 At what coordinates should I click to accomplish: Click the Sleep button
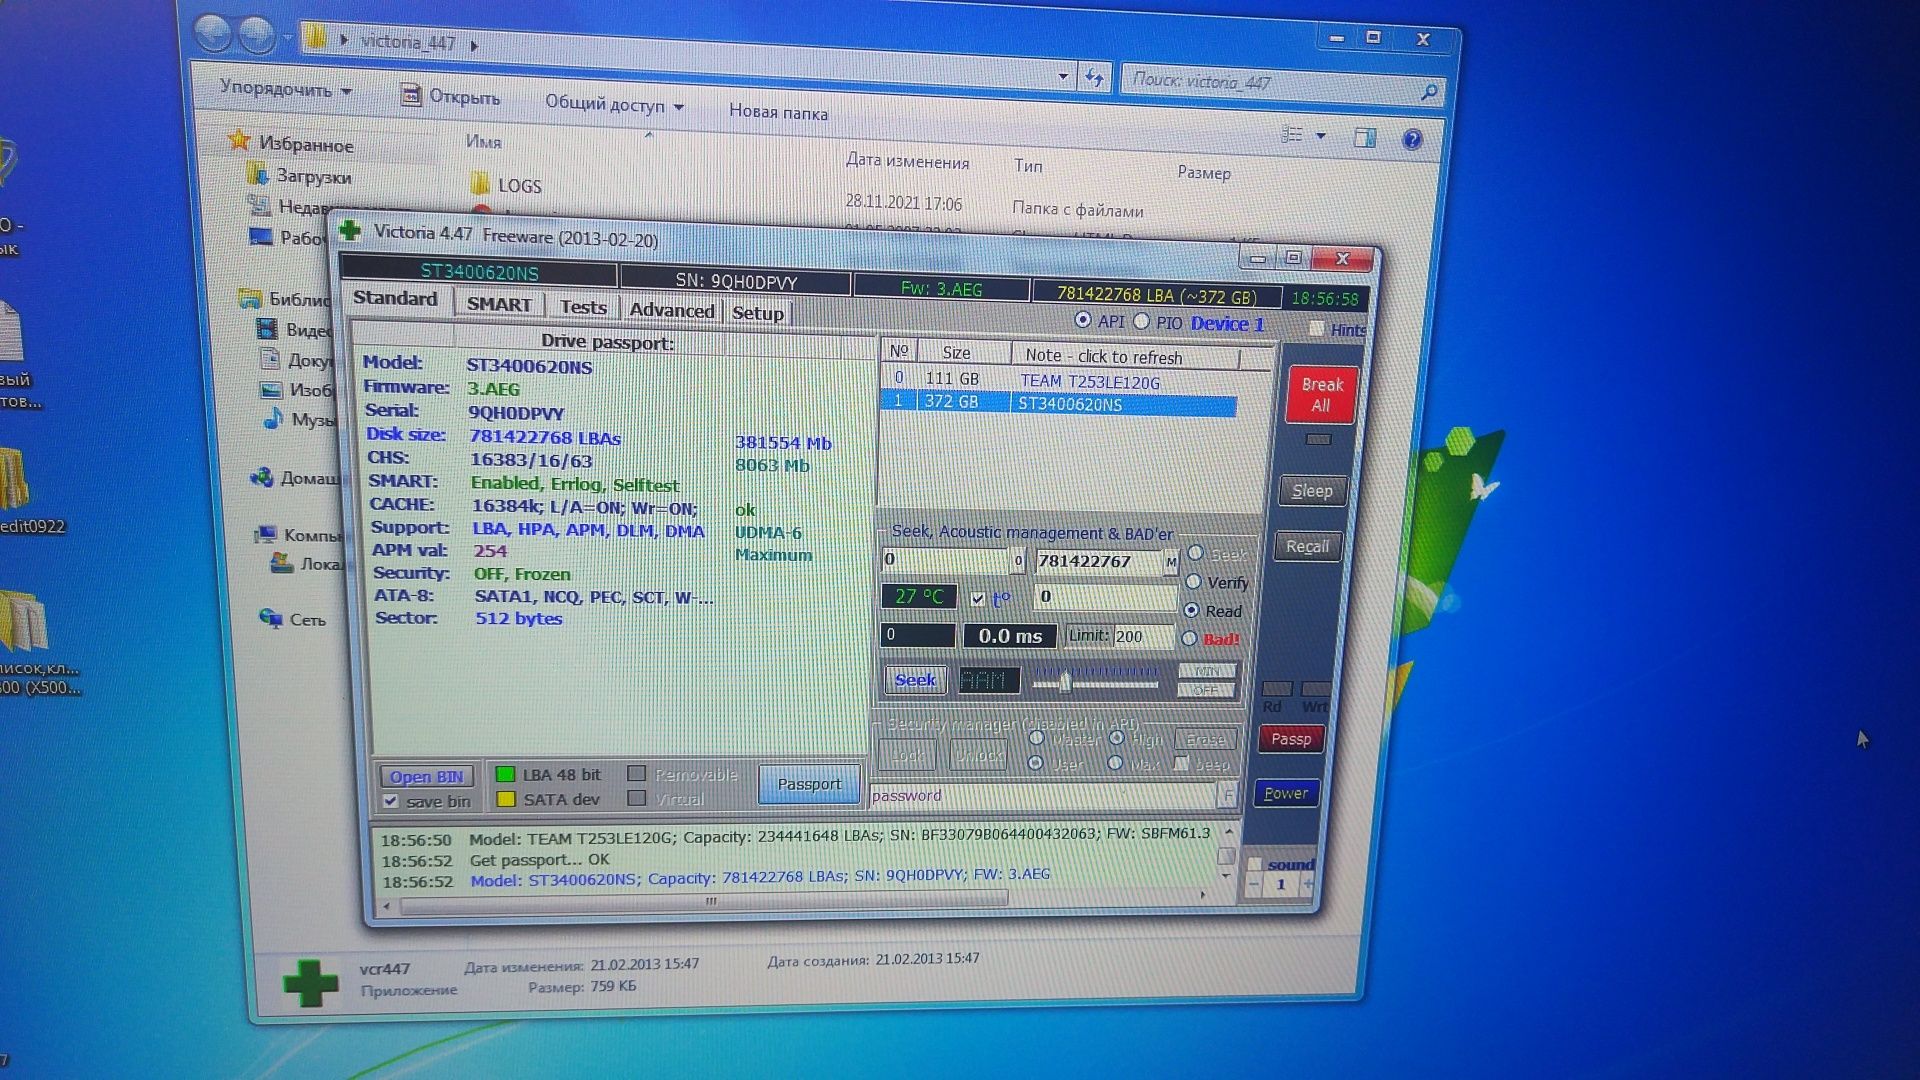[x=1311, y=491]
